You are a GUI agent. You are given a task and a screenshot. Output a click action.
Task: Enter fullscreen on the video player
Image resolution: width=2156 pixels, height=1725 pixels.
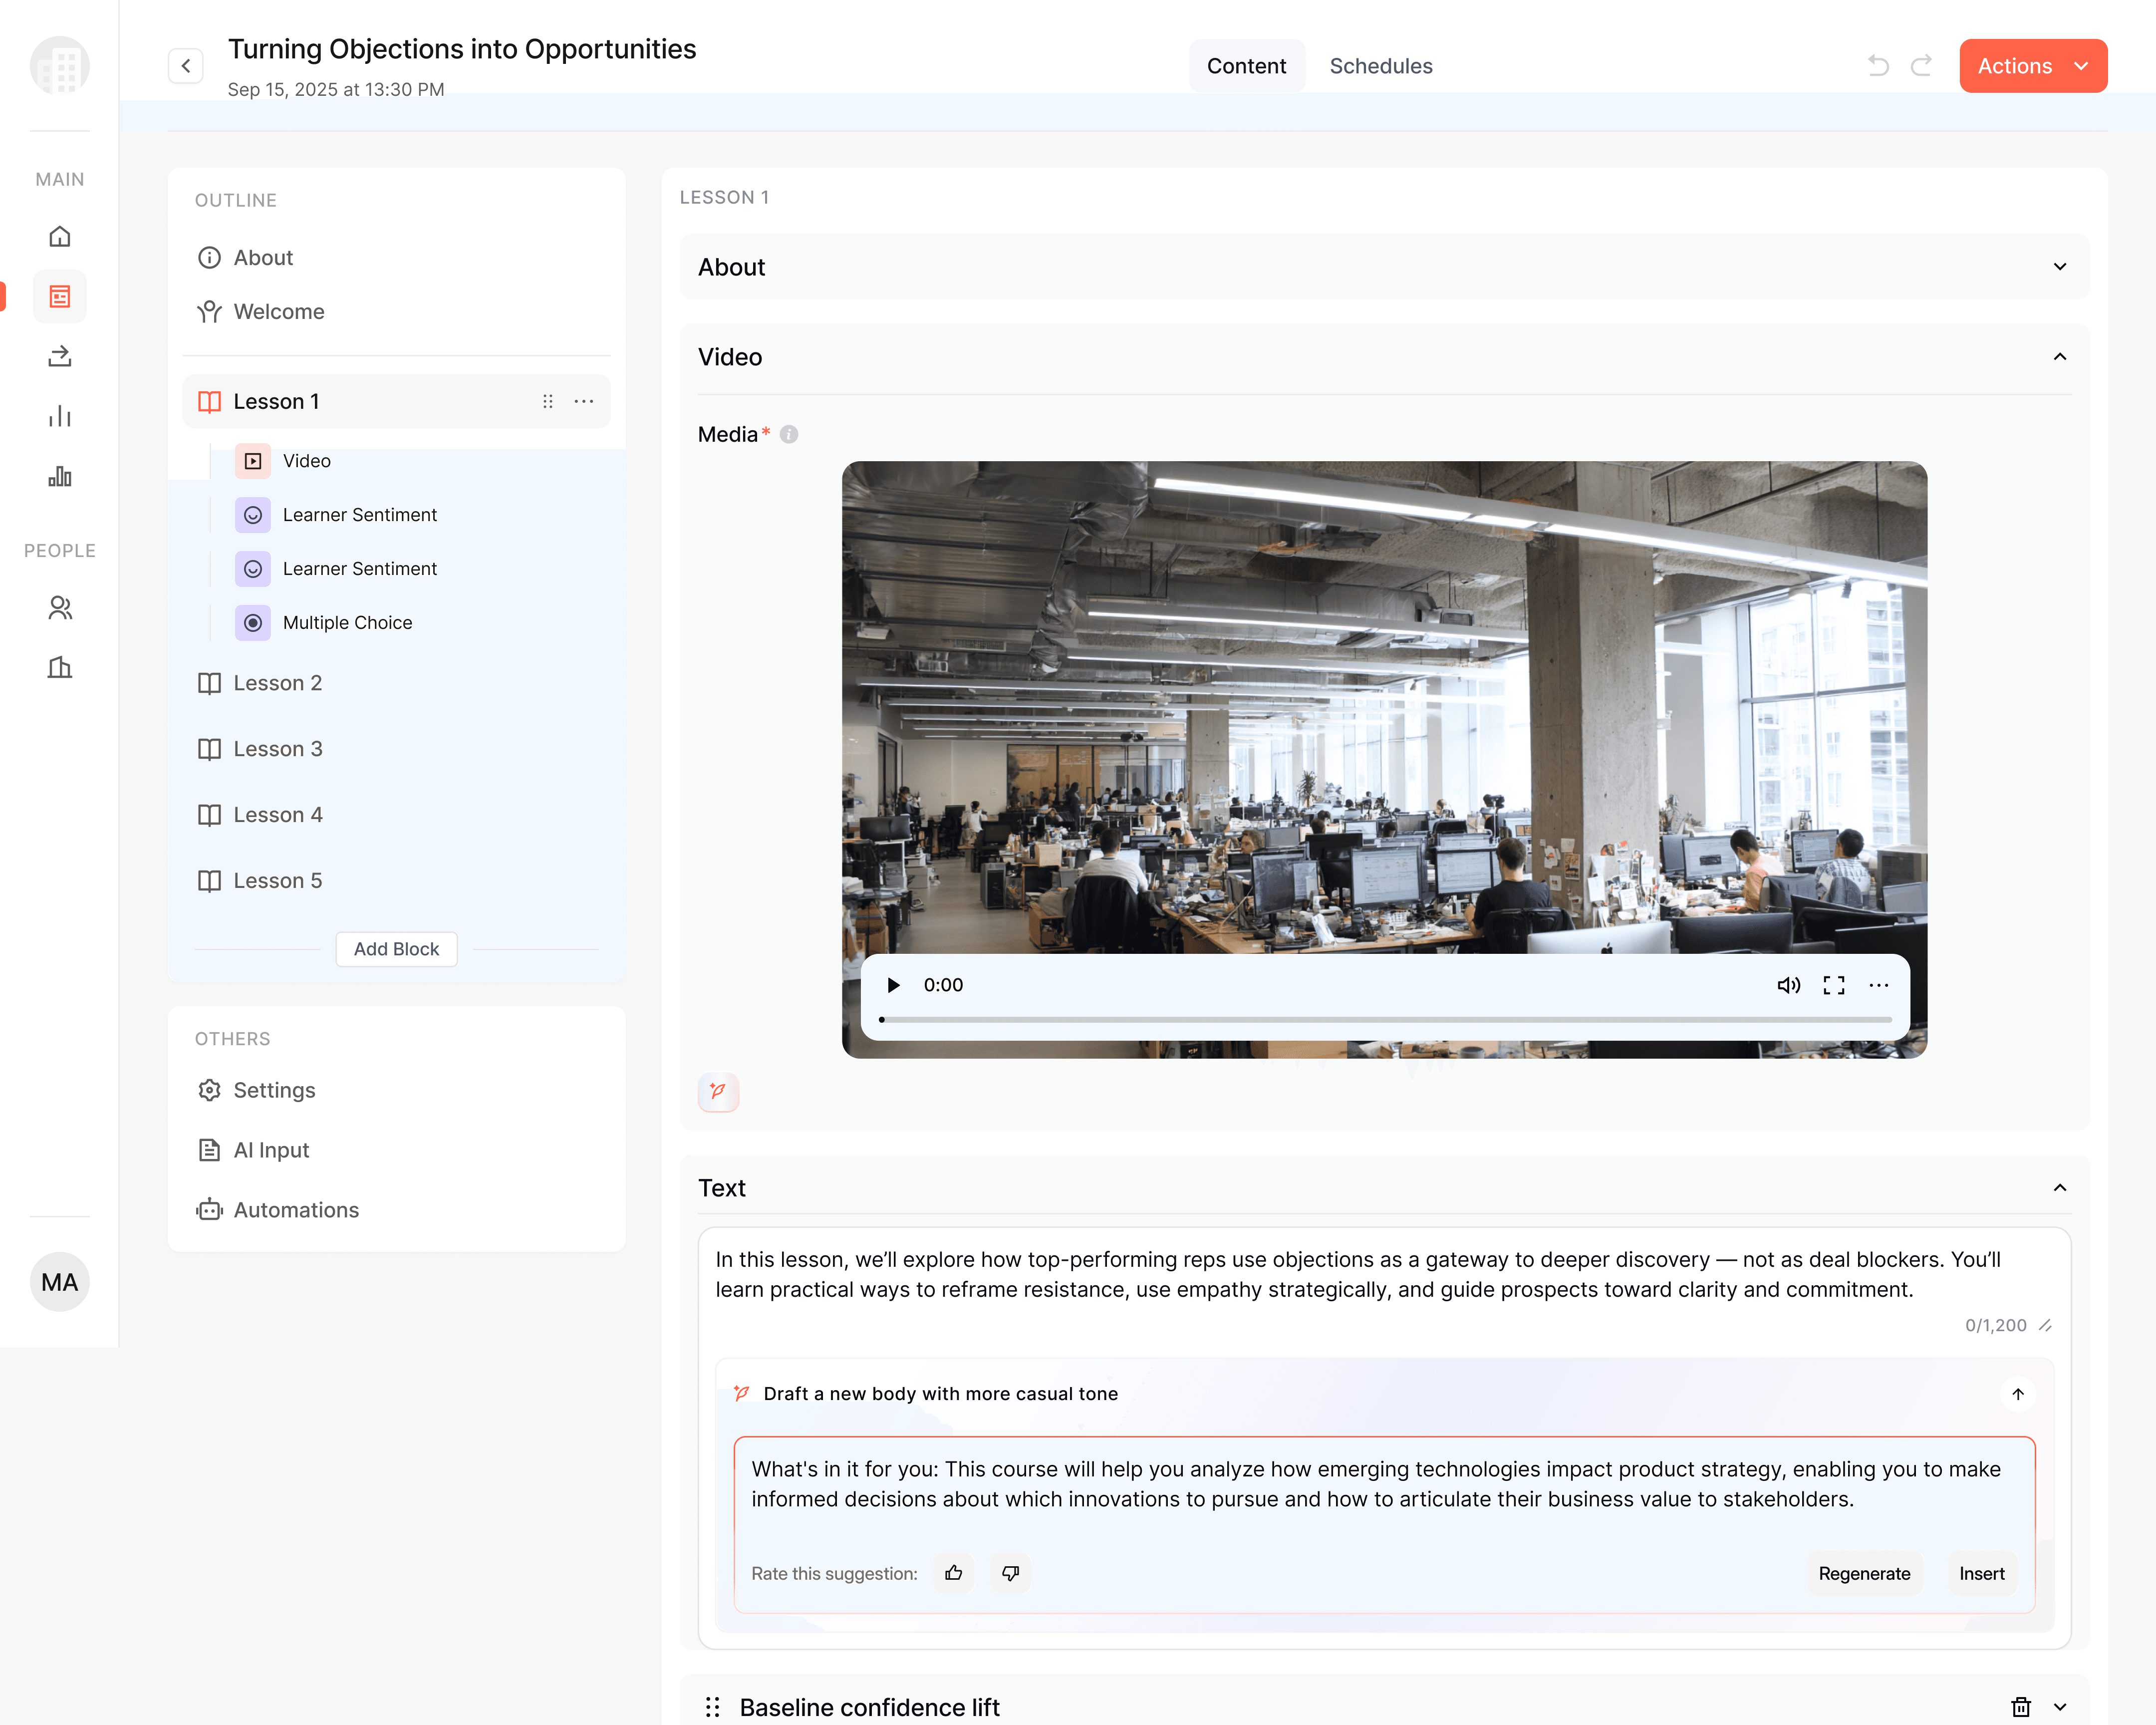1834,985
